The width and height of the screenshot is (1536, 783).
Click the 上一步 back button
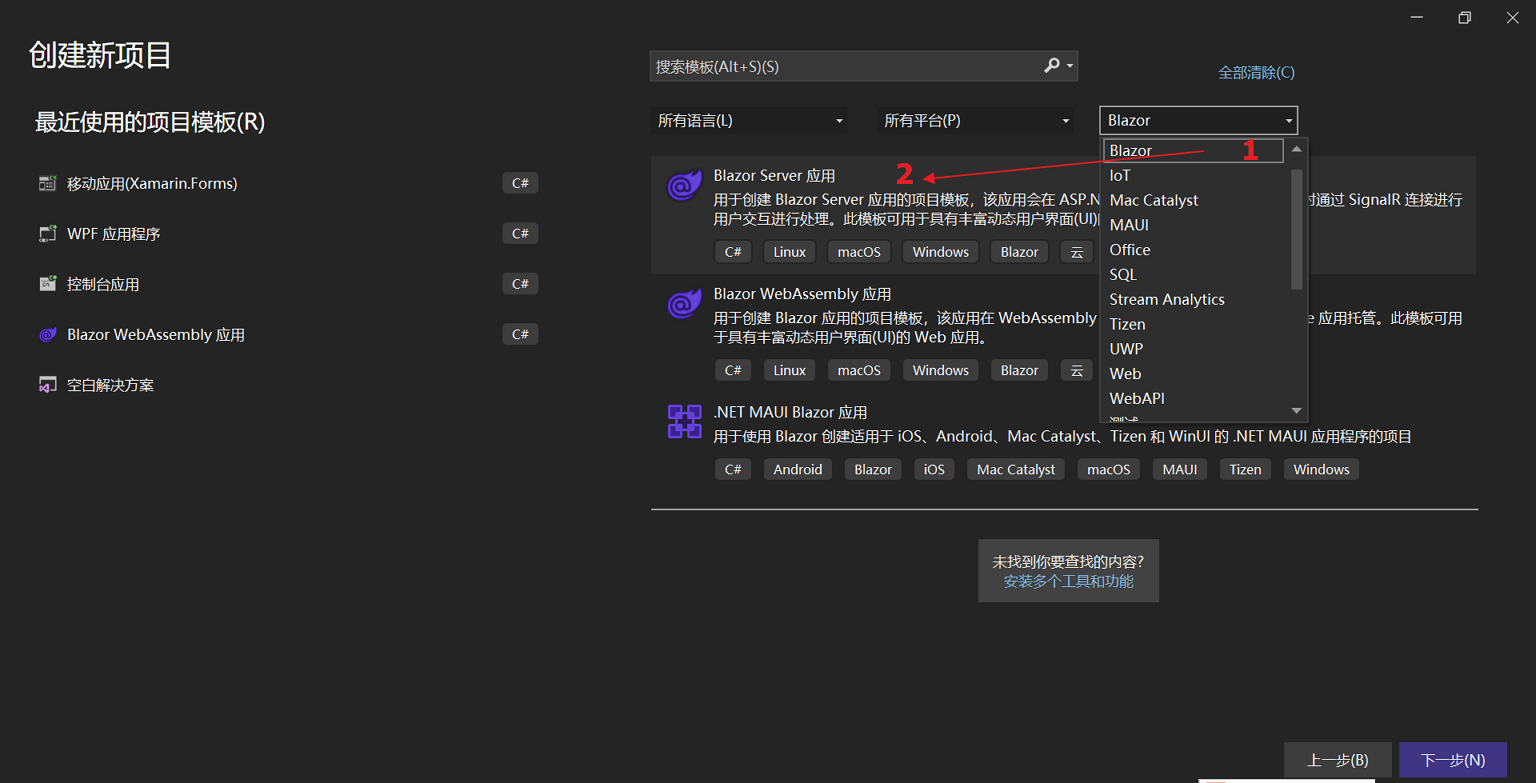1337,760
